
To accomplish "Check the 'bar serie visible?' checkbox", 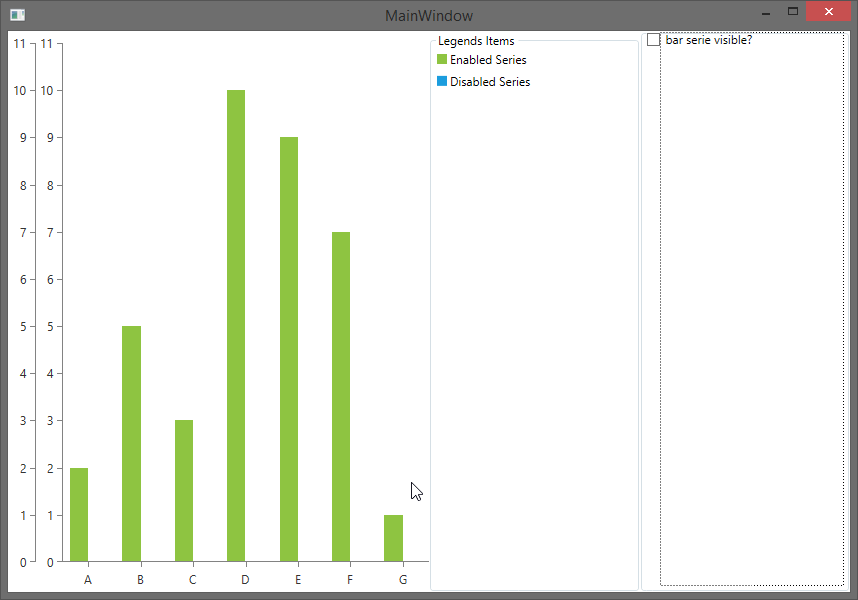I will tap(653, 40).
